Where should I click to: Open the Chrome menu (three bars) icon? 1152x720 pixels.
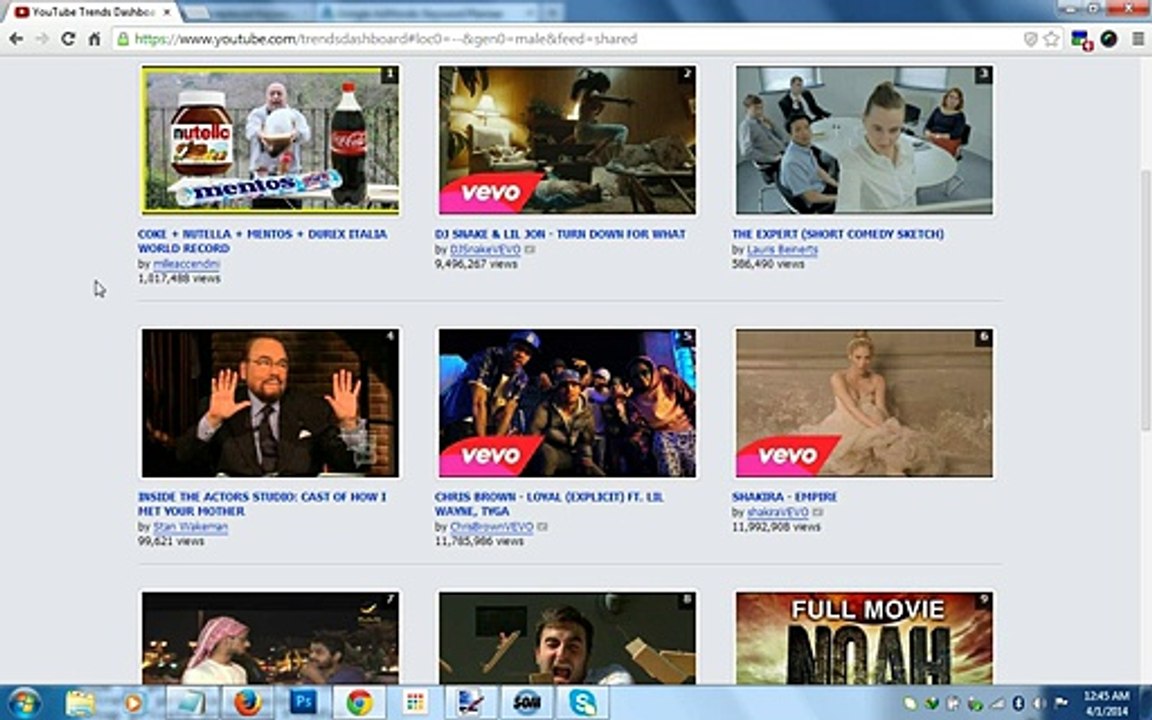(x=1137, y=39)
